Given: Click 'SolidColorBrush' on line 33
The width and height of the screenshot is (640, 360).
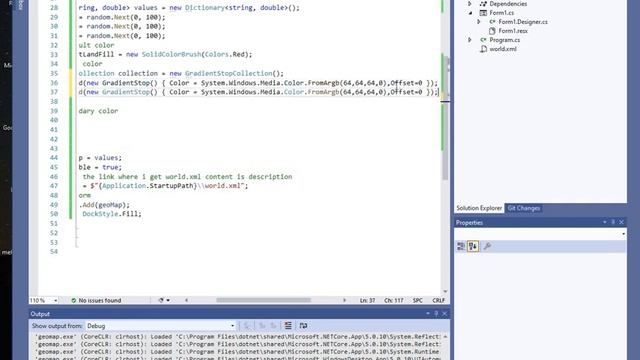Looking at the screenshot, I should (171, 54).
